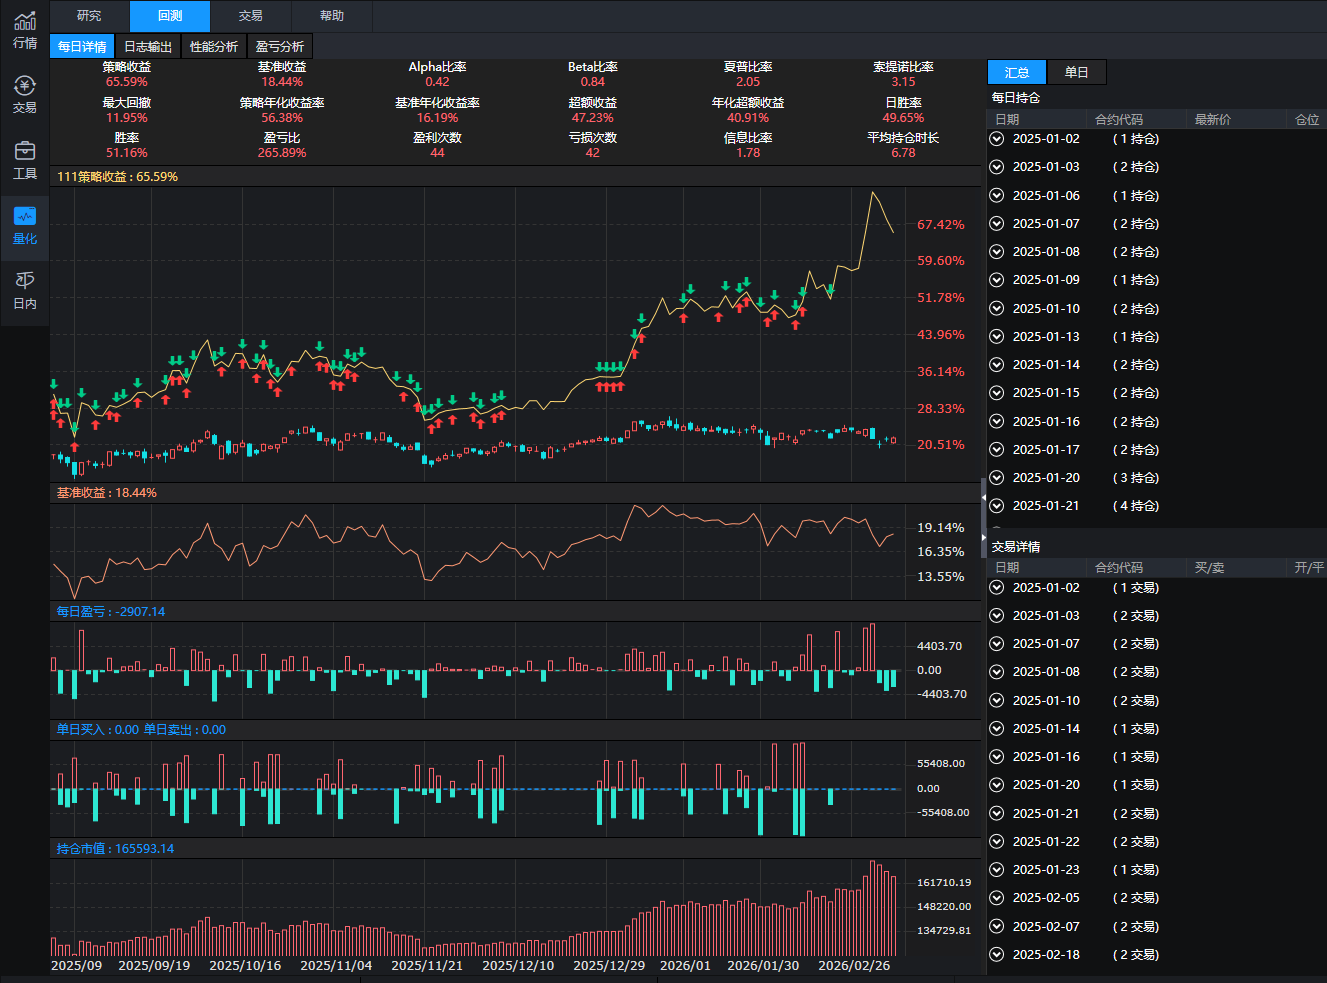Expand the 2025-02-18 trade details row
The height and width of the screenshot is (983, 1327).
(997, 955)
